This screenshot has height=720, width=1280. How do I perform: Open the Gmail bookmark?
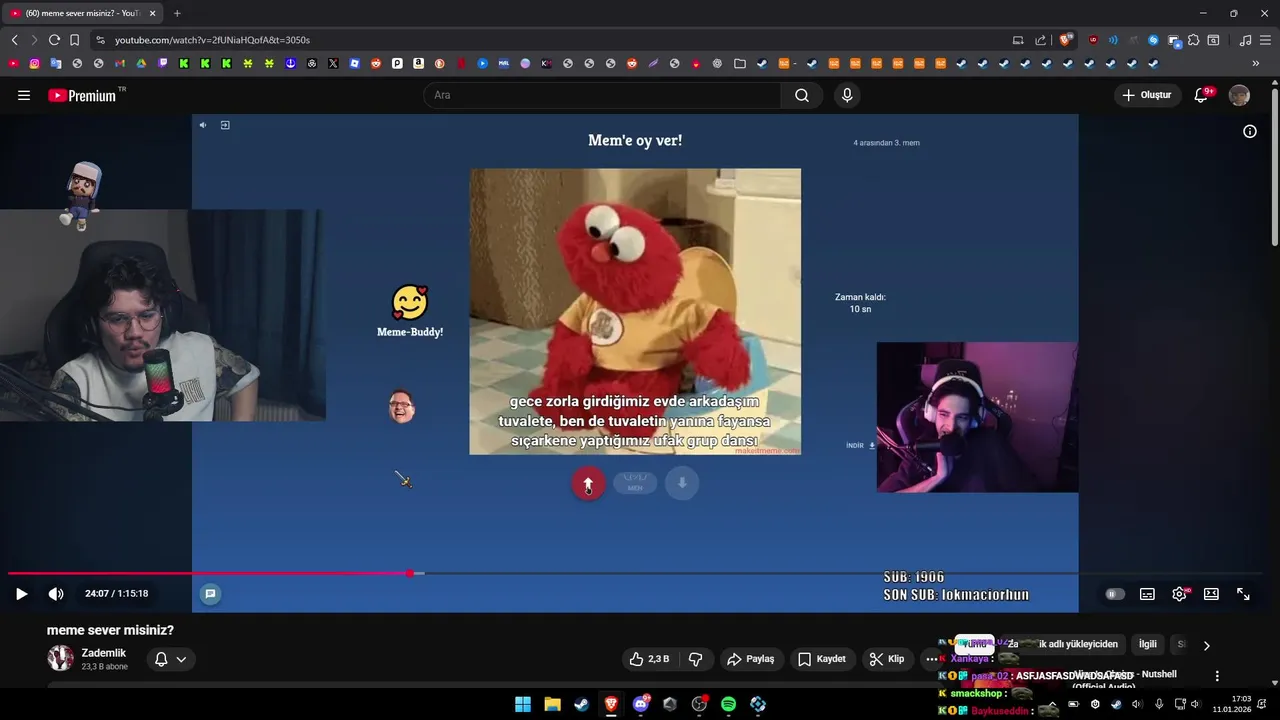(119, 63)
